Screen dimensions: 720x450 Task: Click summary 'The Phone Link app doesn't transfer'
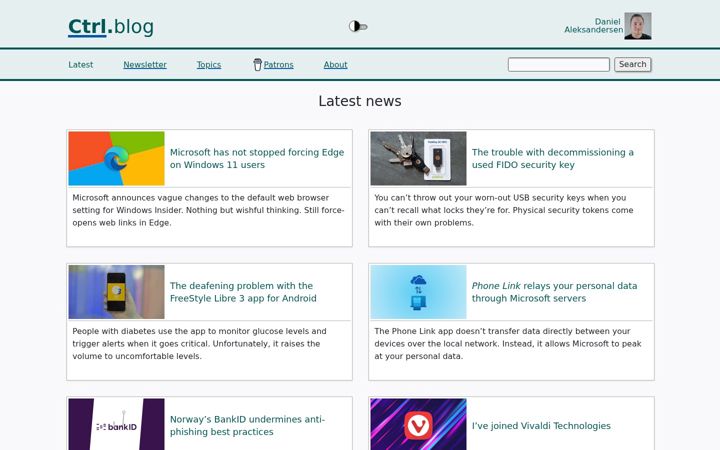click(508, 344)
